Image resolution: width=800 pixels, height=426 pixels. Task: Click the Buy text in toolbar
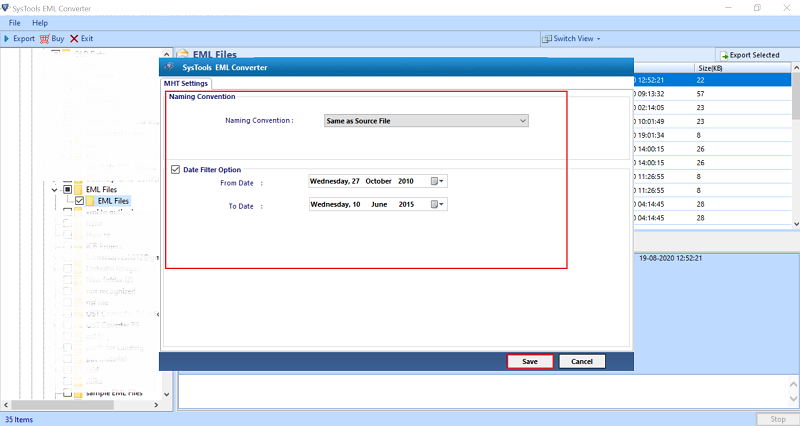58,39
